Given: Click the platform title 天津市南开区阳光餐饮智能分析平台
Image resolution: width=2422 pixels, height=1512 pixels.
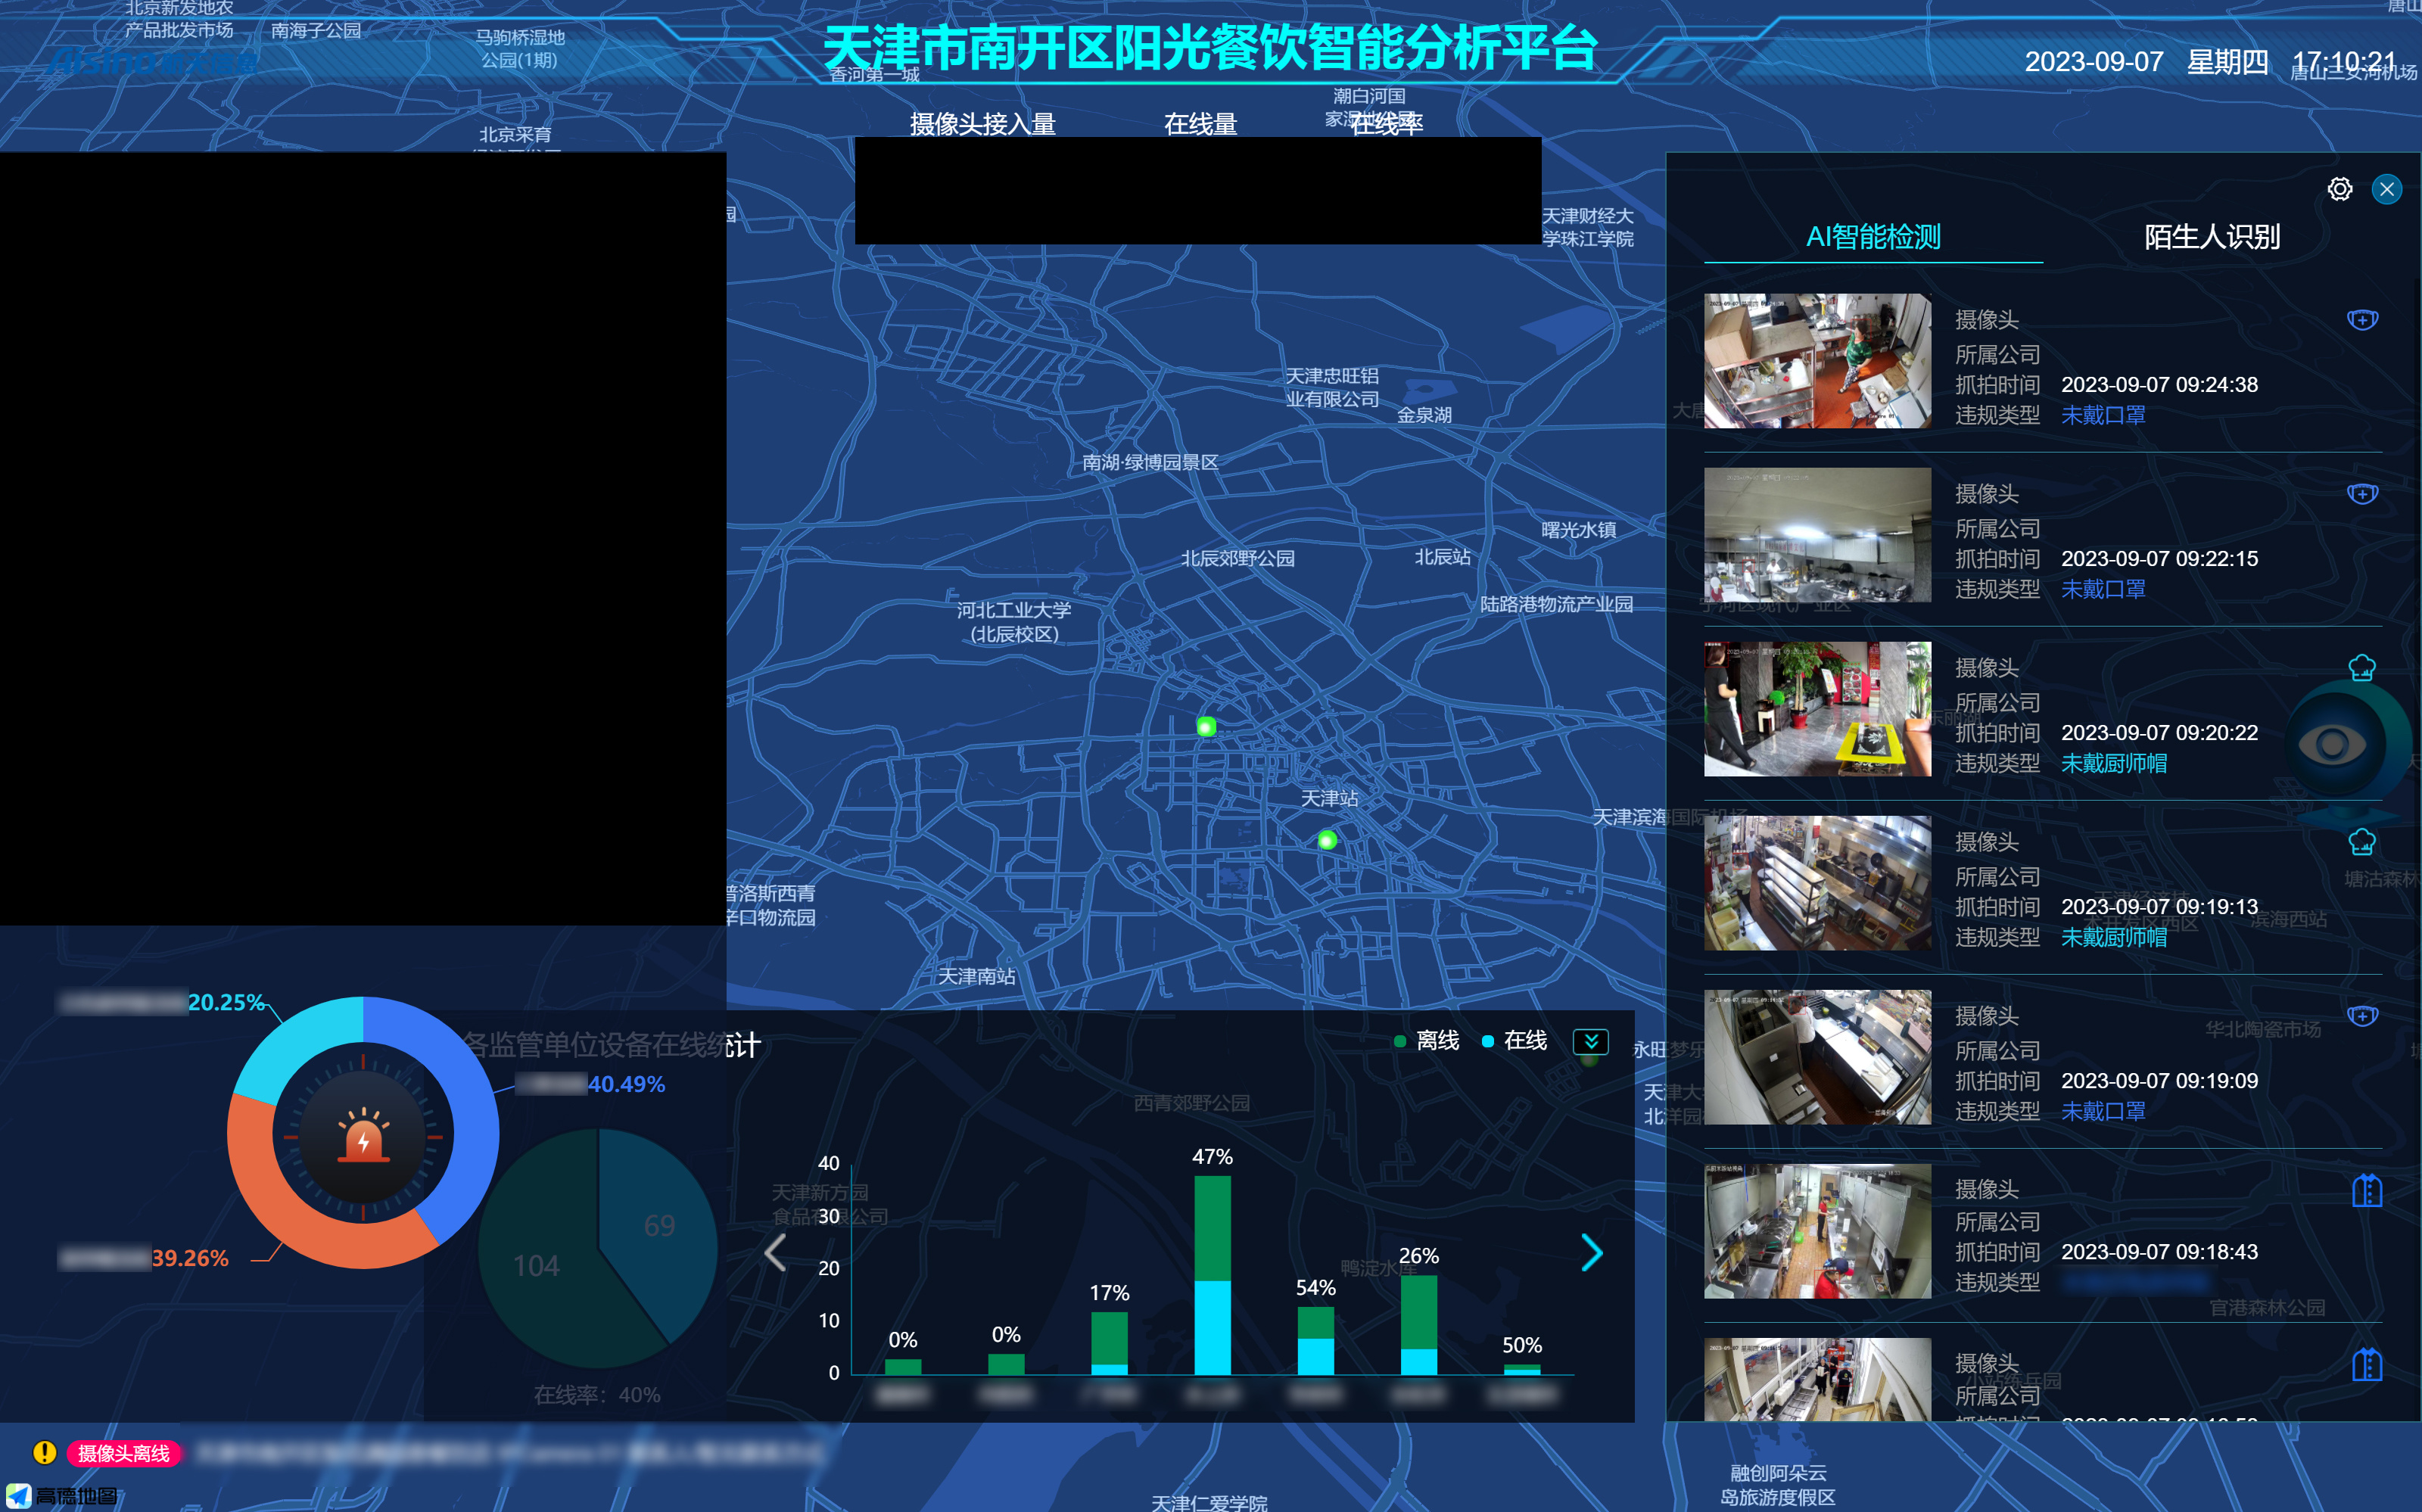Looking at the screenshot, I should coord(1211,48).
